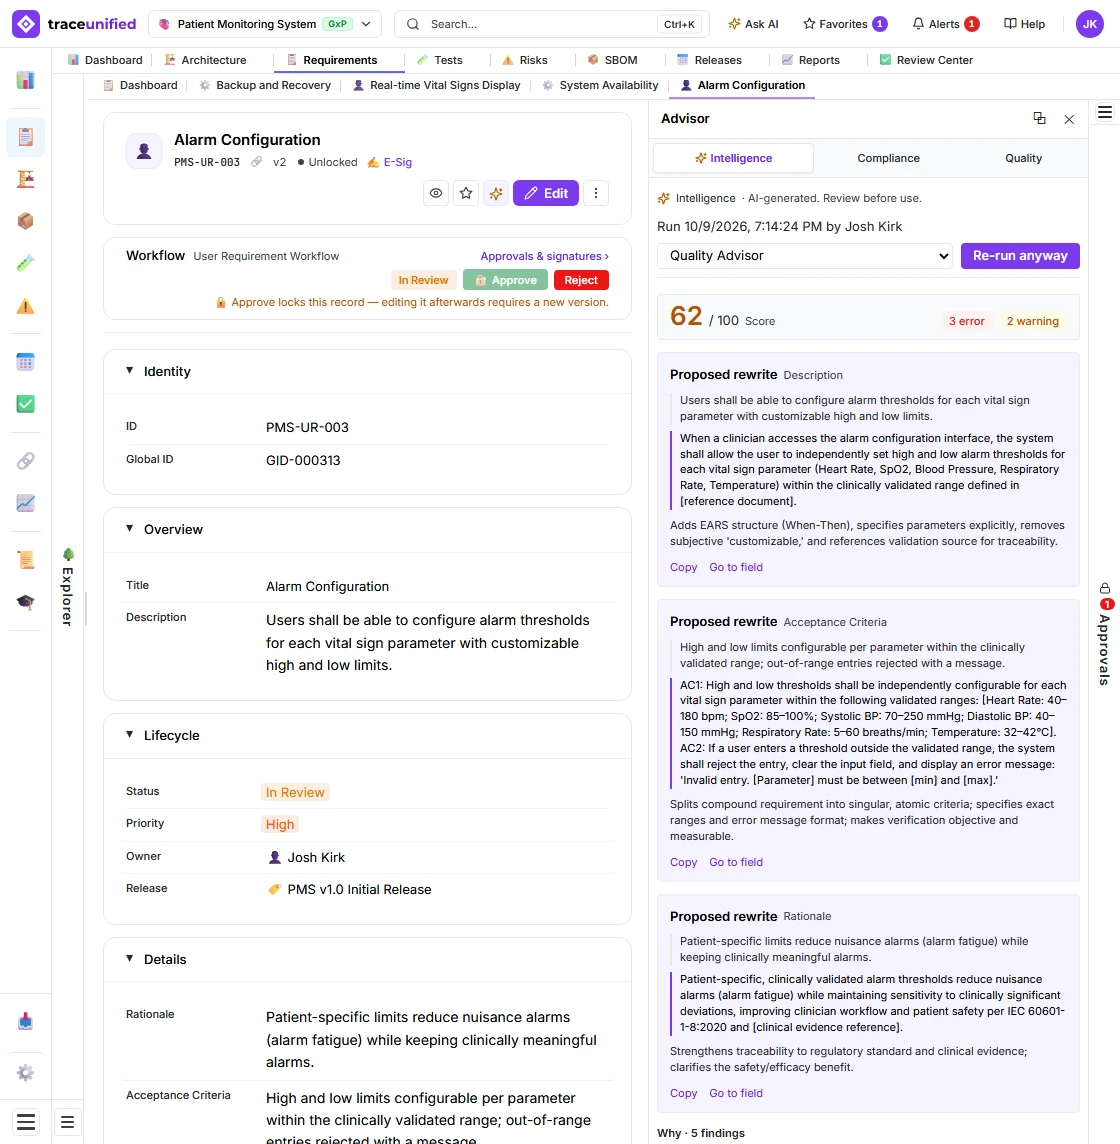
Task: Open the graduation cap icon in left sidebar
Action: (x=26, y=603)
